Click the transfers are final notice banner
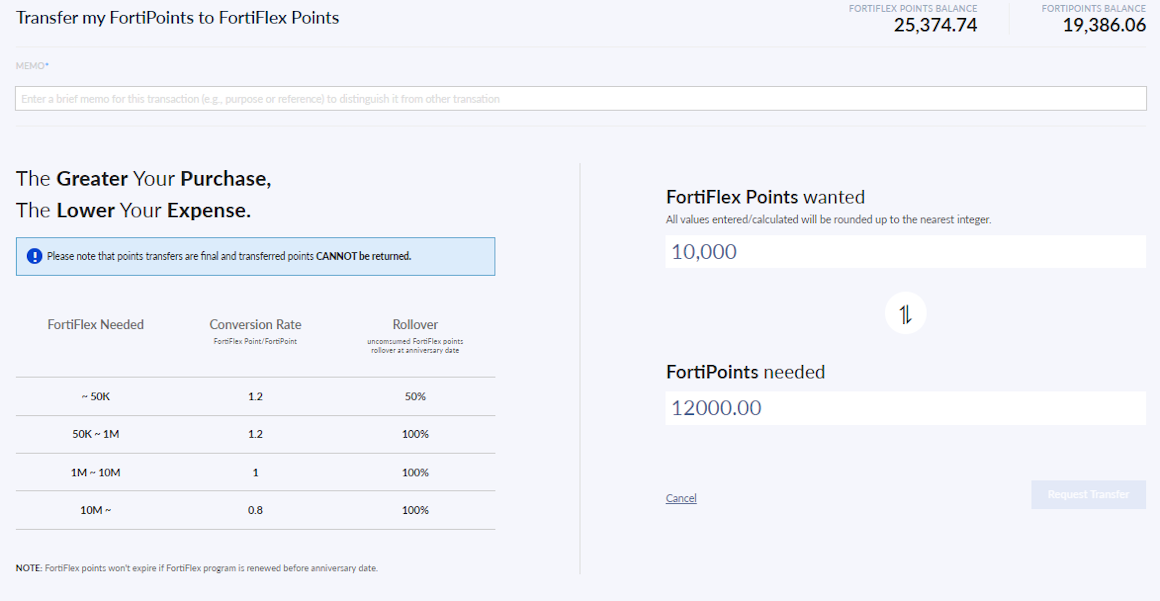1160x601 pixels. click(x=255, y=256)
